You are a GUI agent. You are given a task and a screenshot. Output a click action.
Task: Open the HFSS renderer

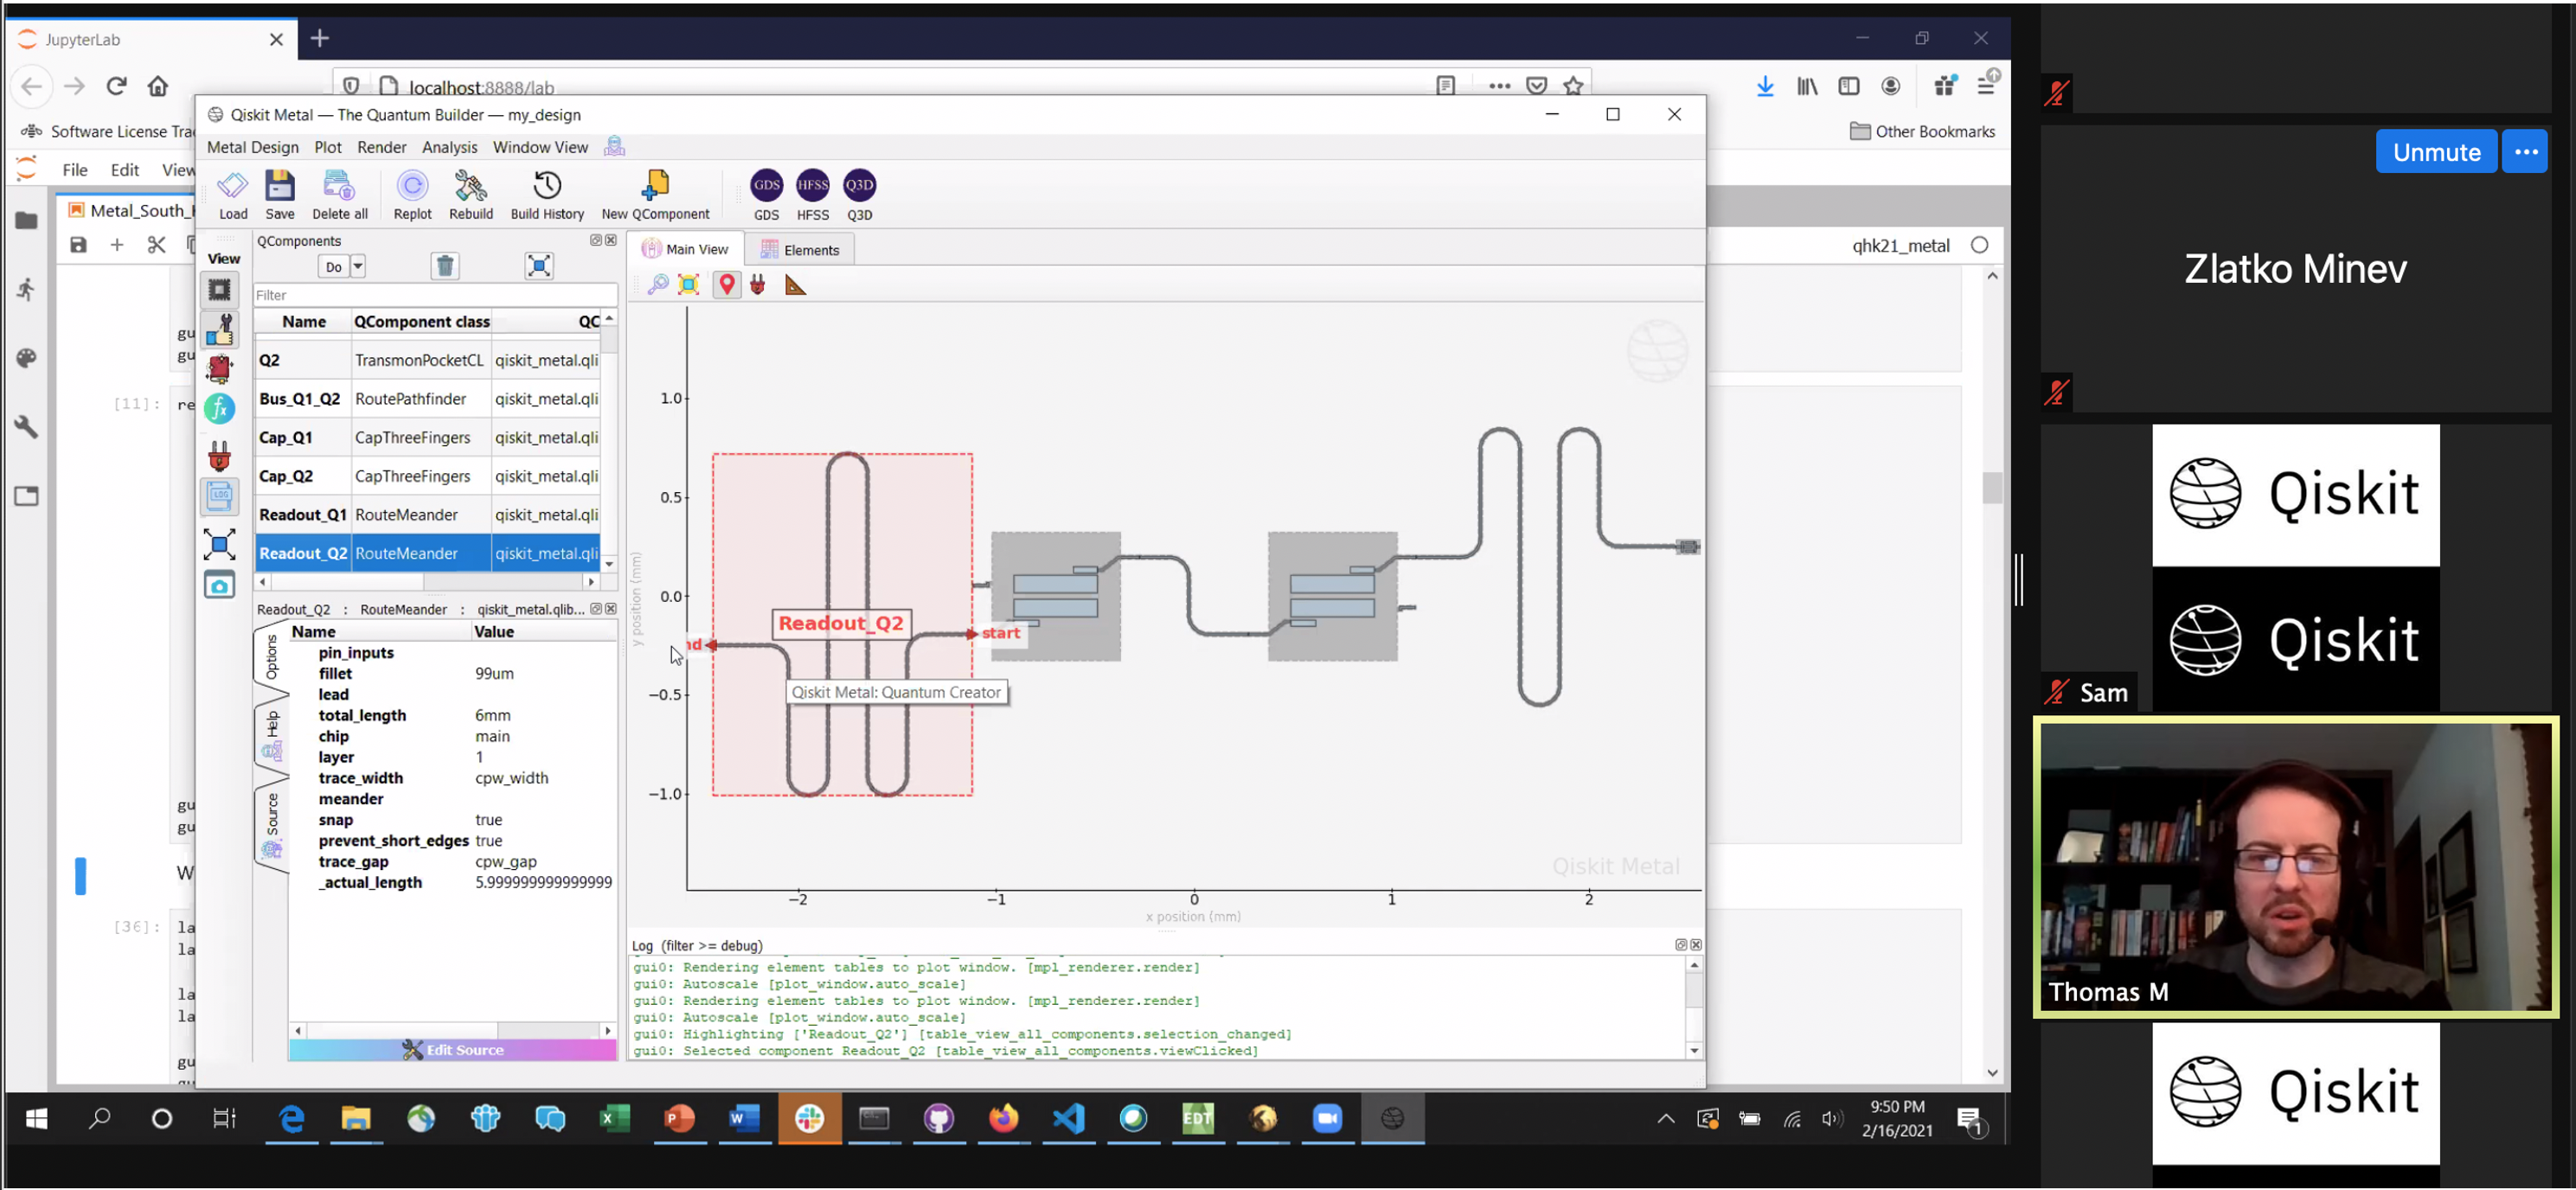(x=812, y=195)
